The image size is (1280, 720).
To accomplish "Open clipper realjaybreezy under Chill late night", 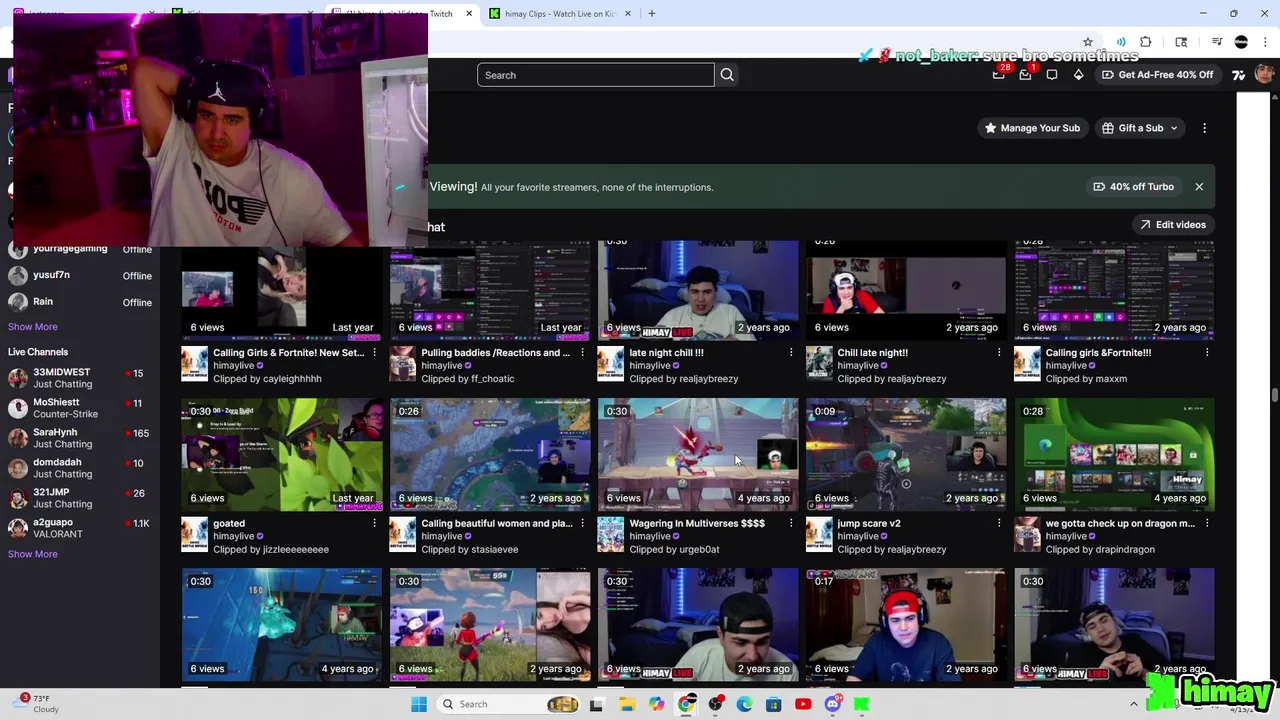I will [892, 379].
